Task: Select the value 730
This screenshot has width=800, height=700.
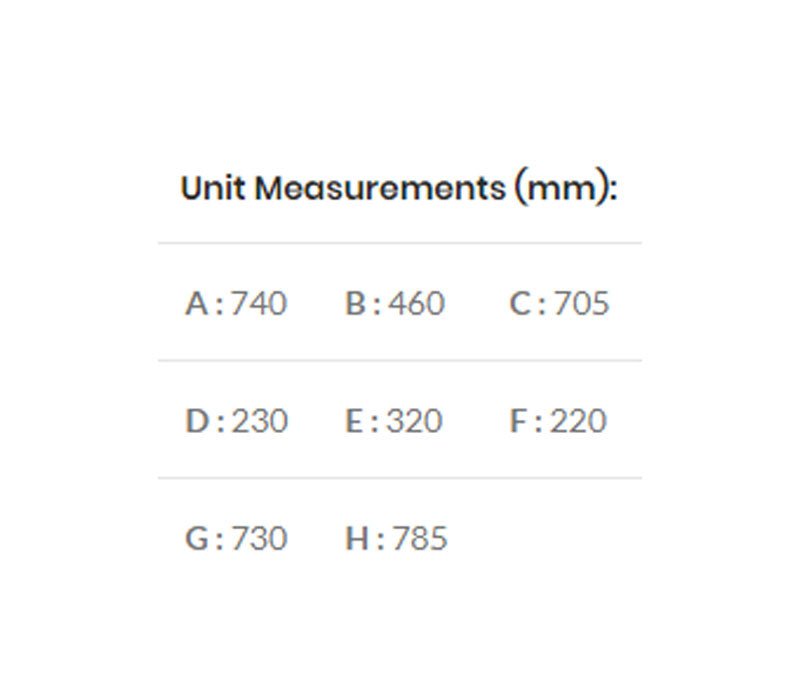Action: (x=259, y=539)
